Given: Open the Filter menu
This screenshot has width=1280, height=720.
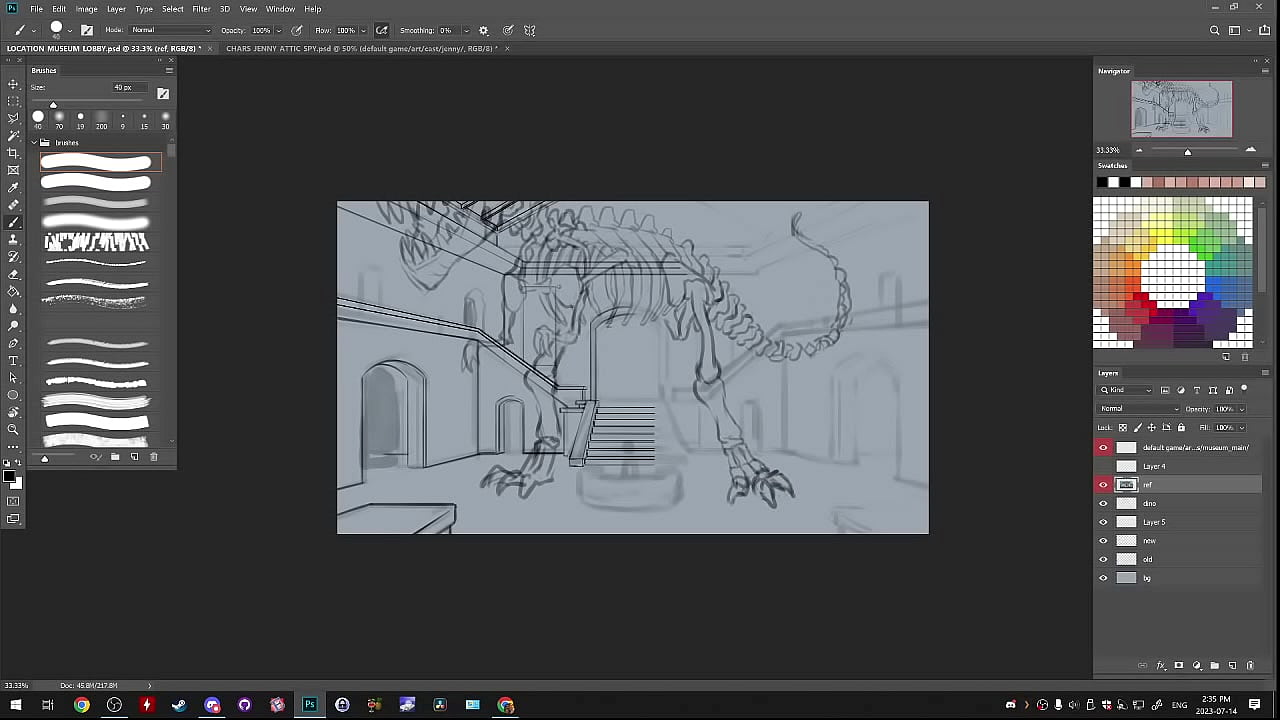Looking at the screenshot, I should 201,9.
